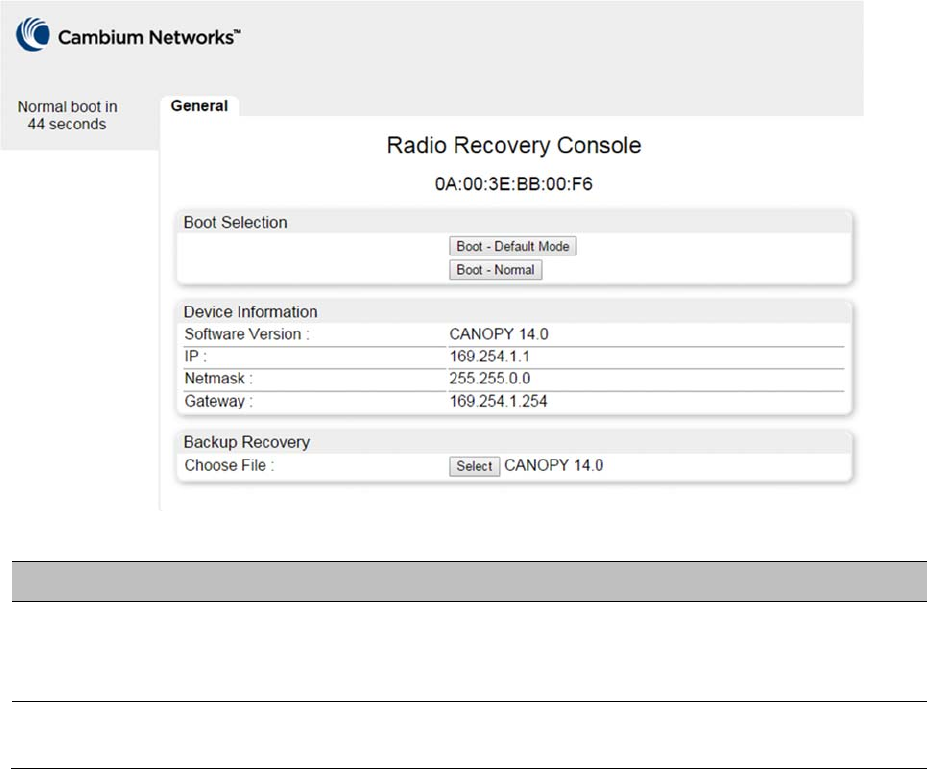The height and width of the screenshot is (769, 927).
Task: Open the General tab
Action: (199, 106)
